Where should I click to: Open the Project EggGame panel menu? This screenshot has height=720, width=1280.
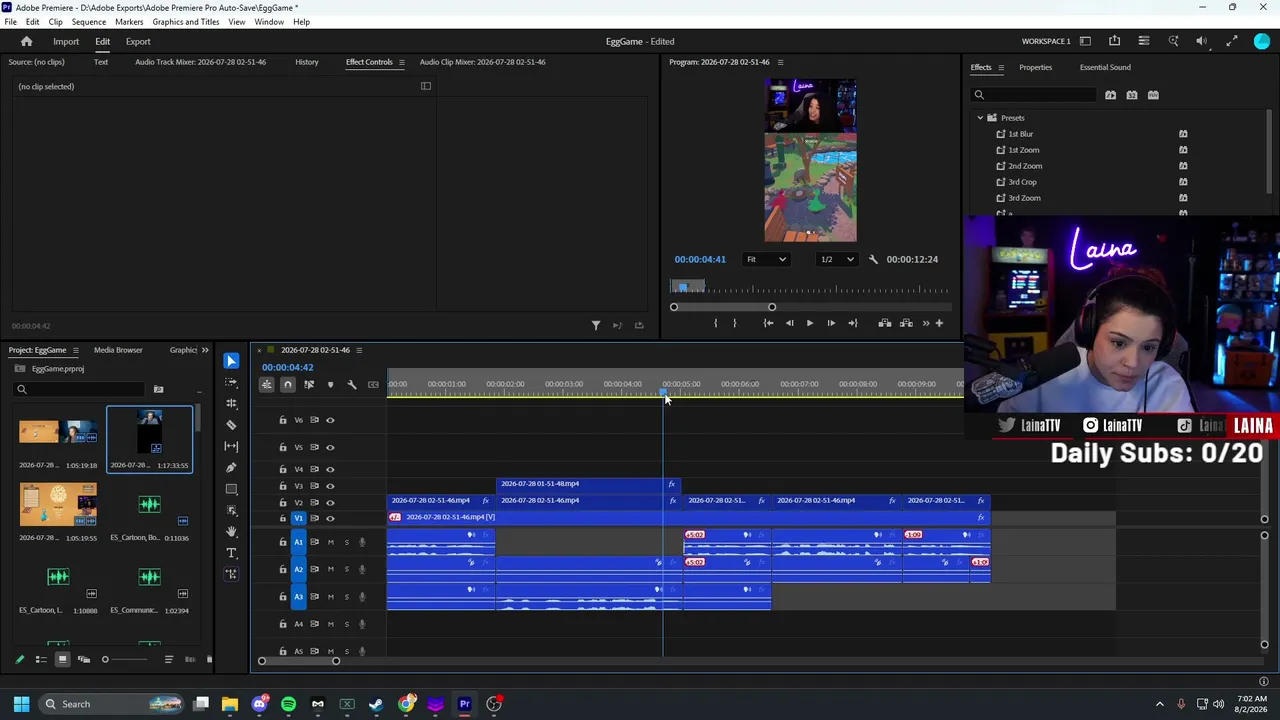[x=75, y=350]
